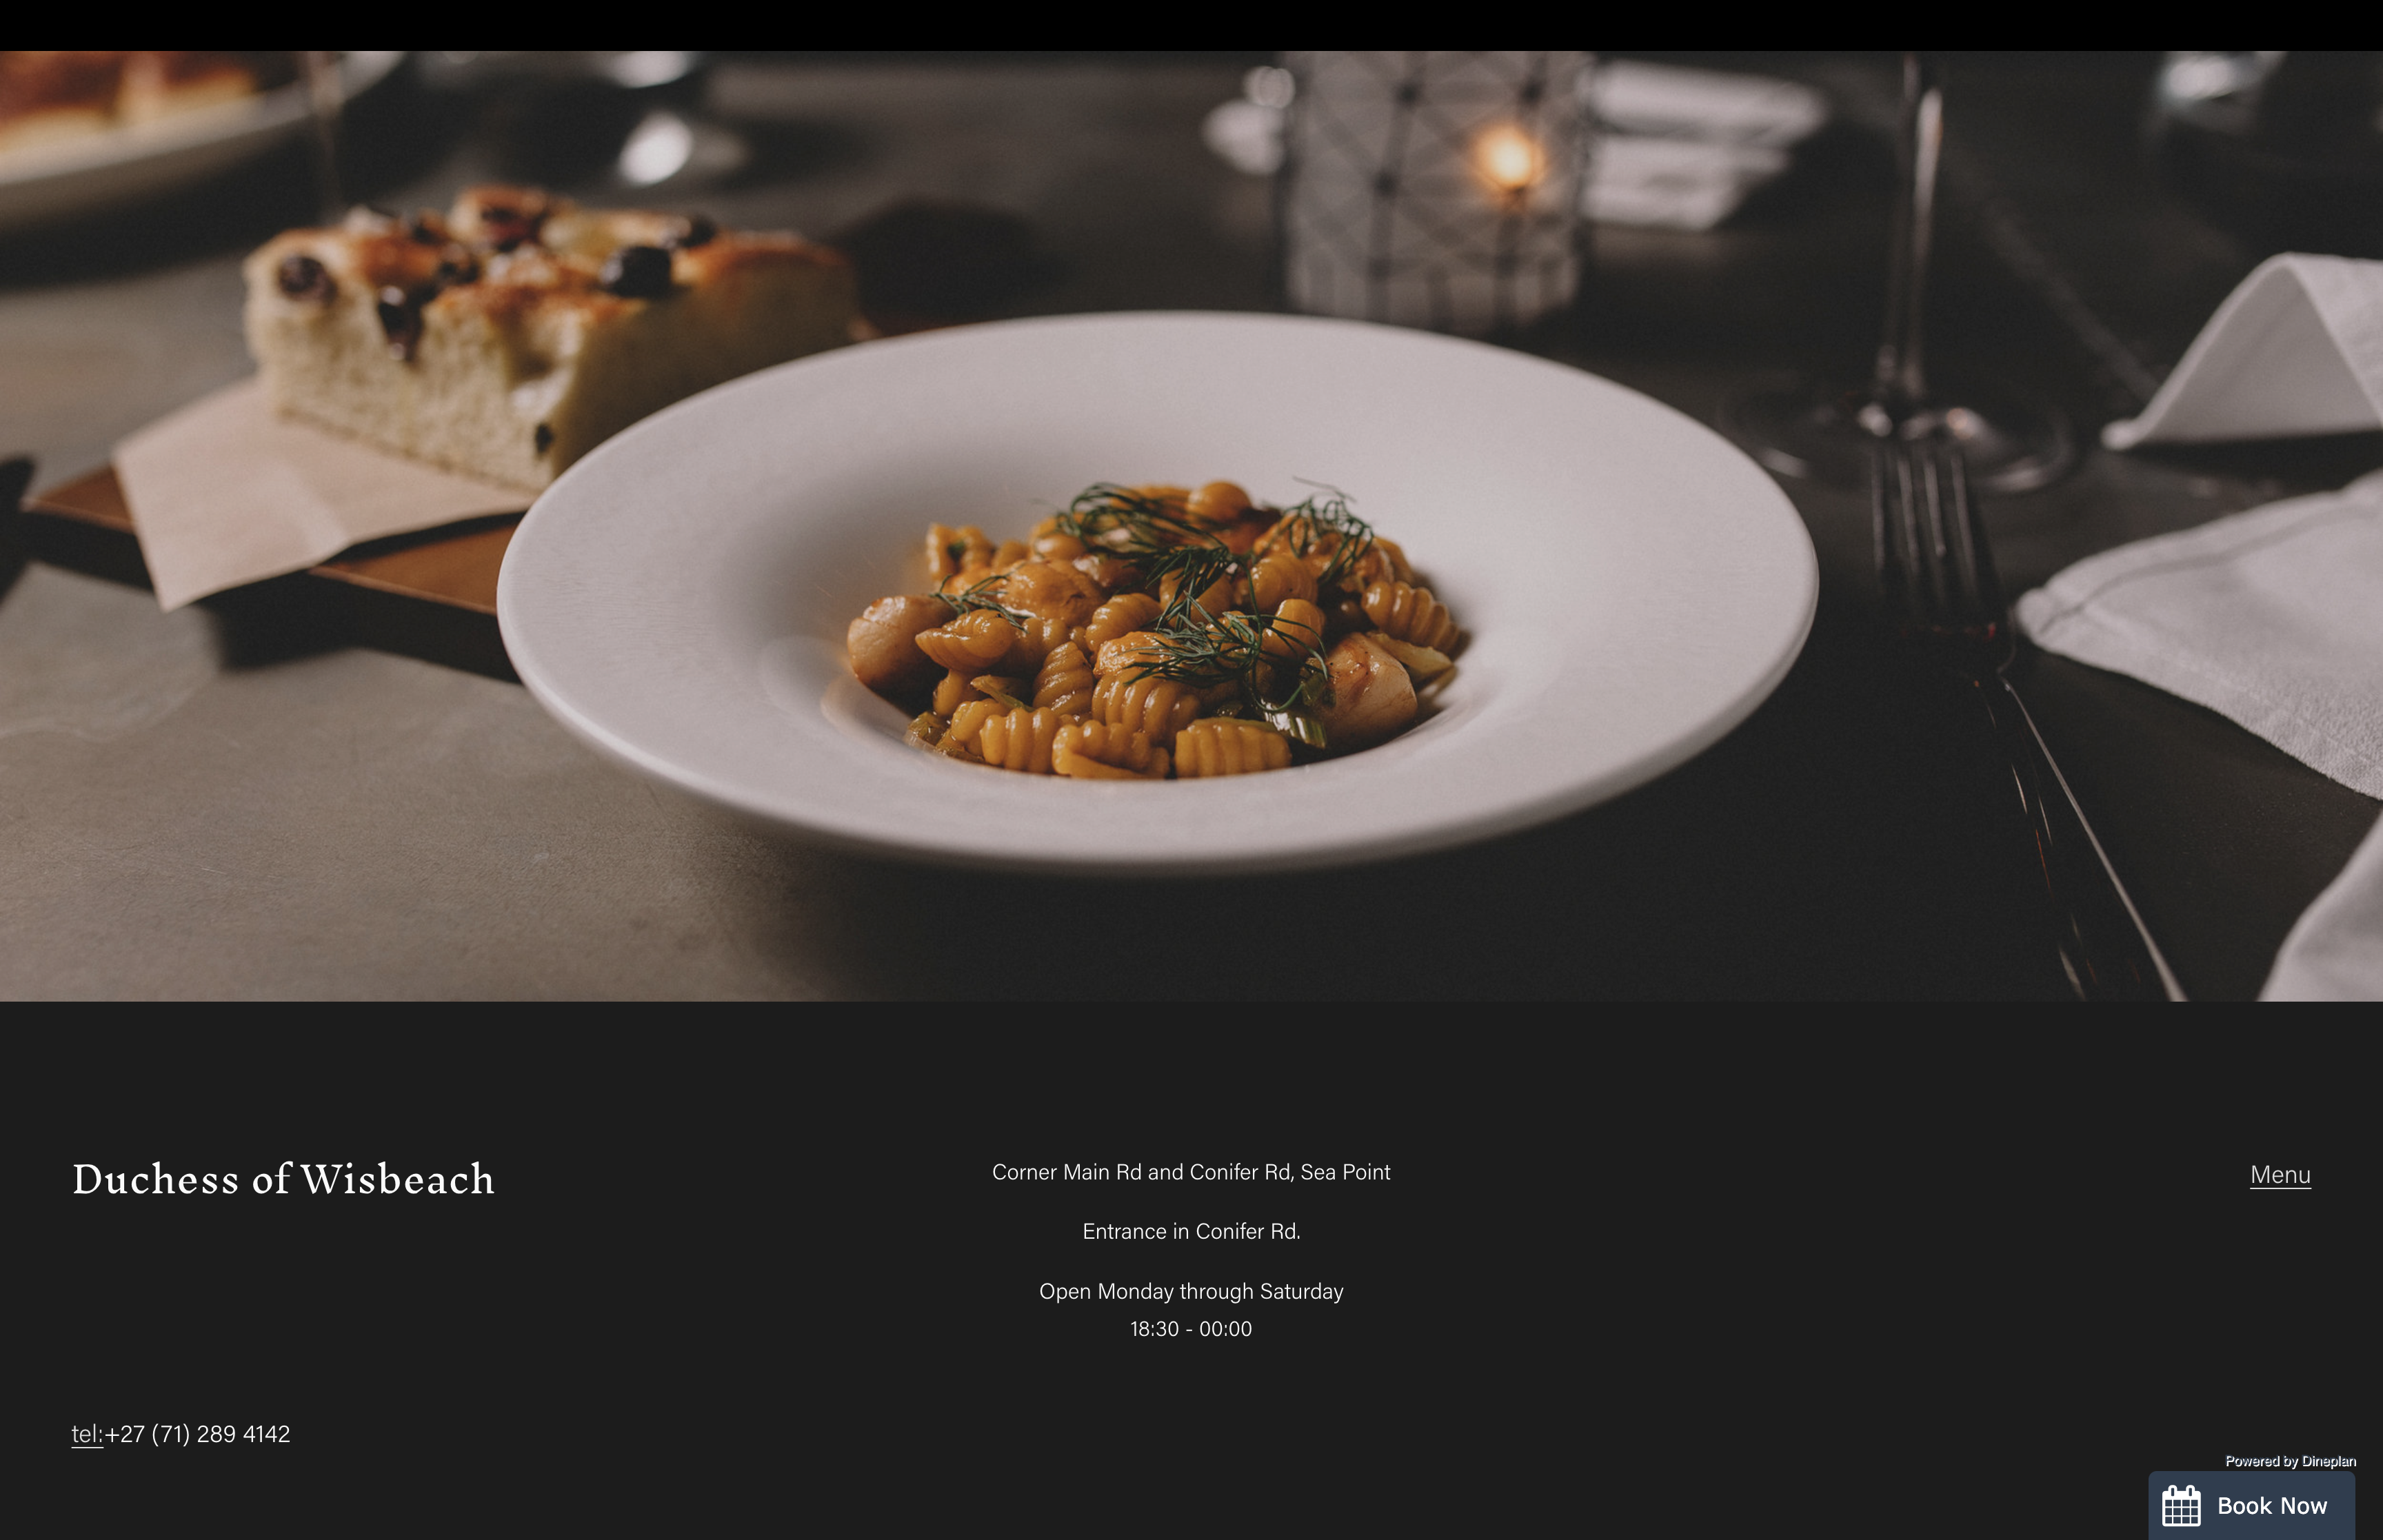This screenshot has height=1540, width=2383.
Task: Open the Menu link in the footer
Action: pos(2280,1175)
